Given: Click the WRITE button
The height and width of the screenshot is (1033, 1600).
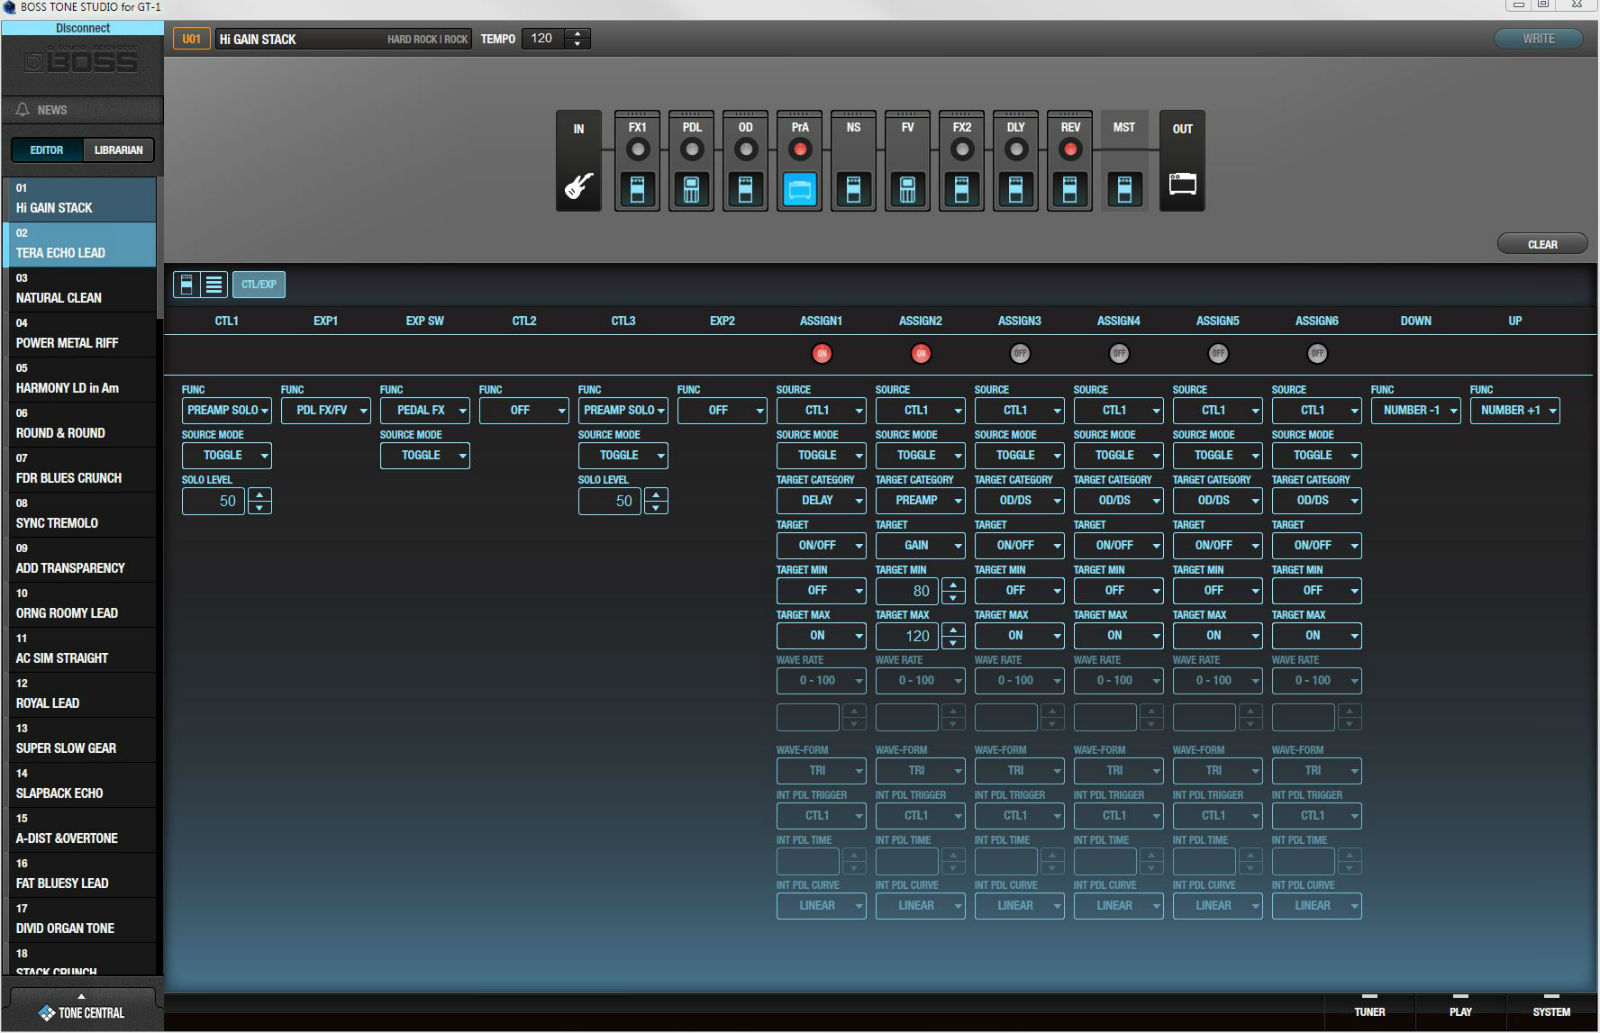Looking at the screenshot, I should (1539, 38).
